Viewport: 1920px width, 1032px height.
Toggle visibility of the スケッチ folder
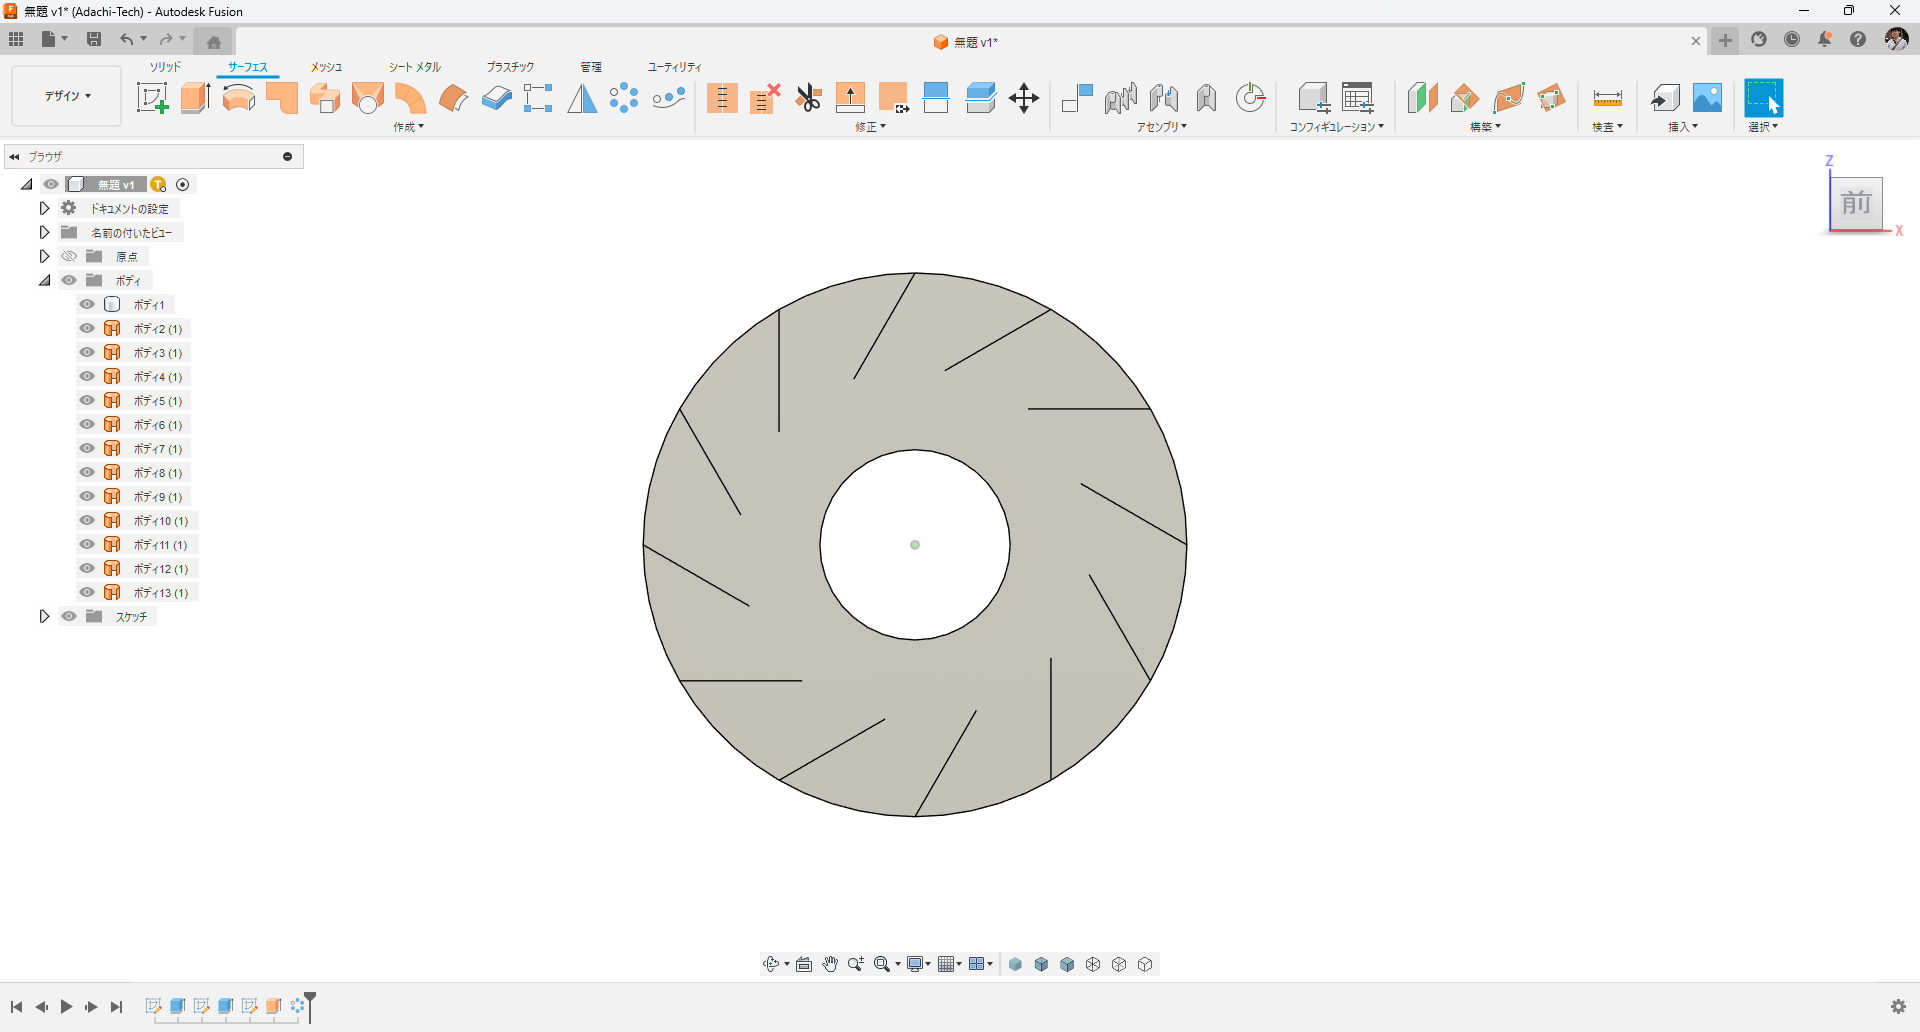pos(69,616)
